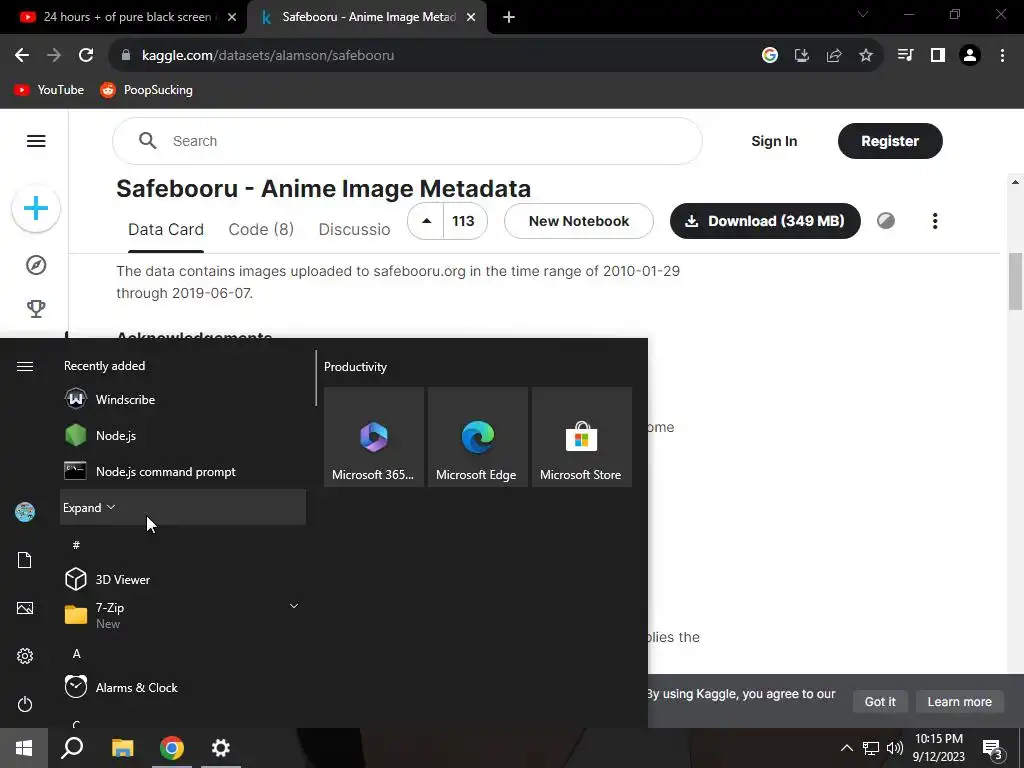The height and width of the screenshot is (768, 1024).
Task: Click the blue plus Create button
Action: 36,209
